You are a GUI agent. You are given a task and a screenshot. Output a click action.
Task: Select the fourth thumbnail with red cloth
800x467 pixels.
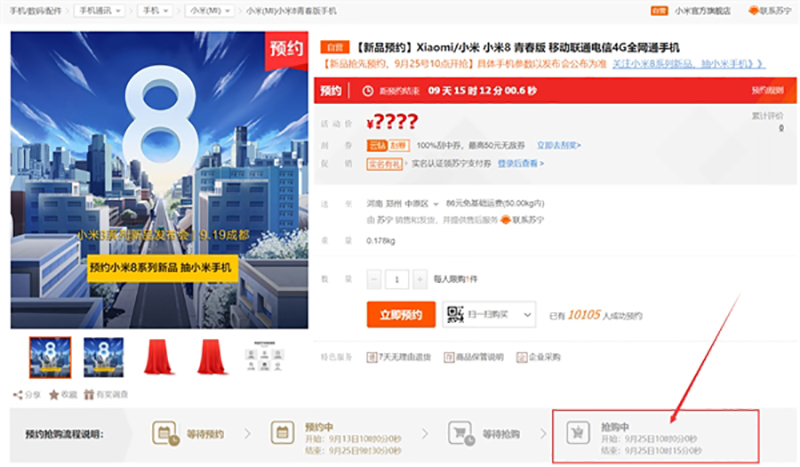[x=211, y=357]
